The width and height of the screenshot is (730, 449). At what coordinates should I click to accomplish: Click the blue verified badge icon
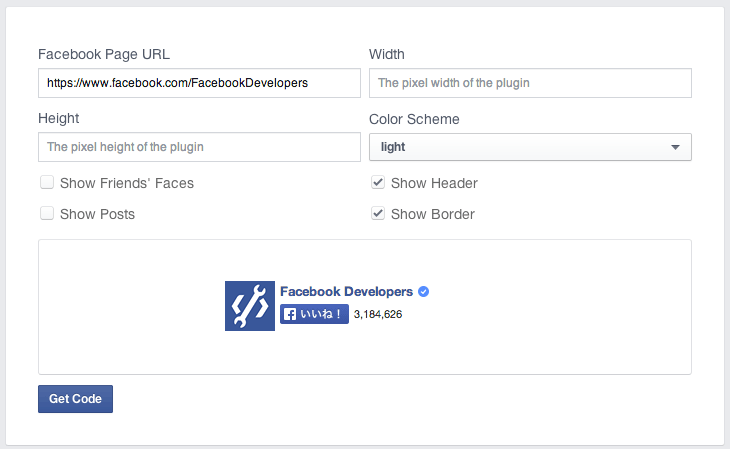423,292
